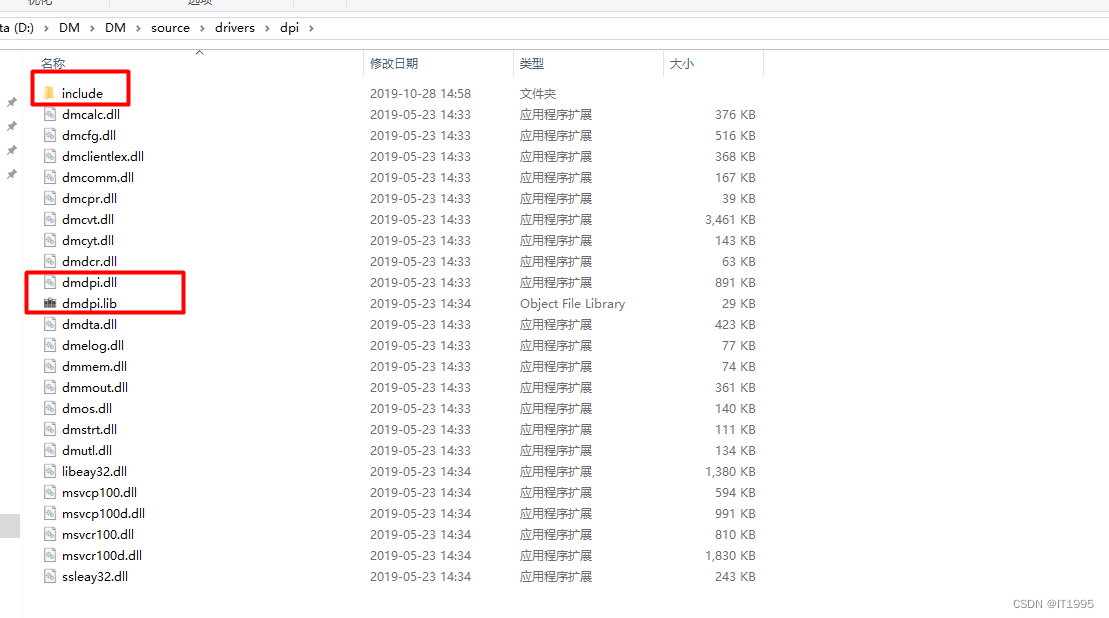Open the include folder

(80, 93)
